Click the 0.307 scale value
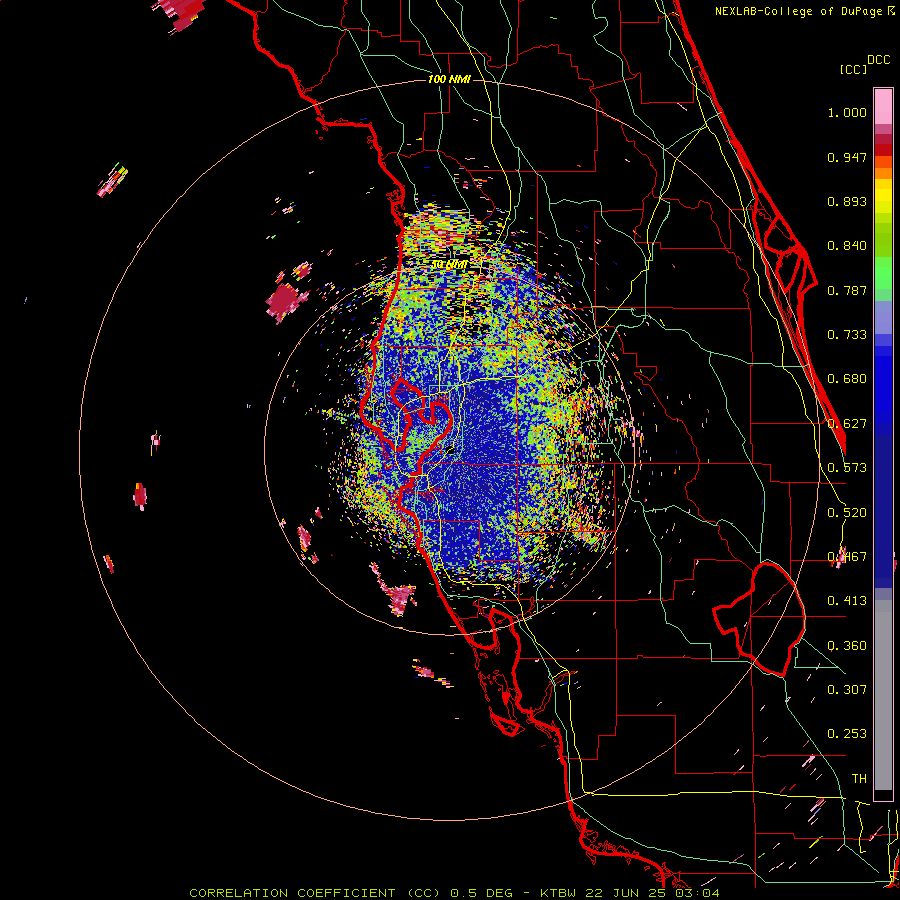 (847, 690)
